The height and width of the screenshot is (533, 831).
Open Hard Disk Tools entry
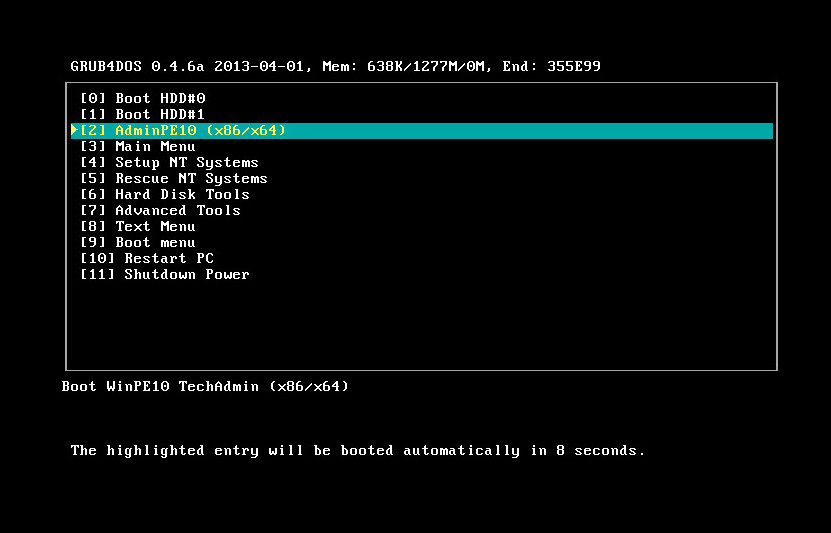(165, 195)
